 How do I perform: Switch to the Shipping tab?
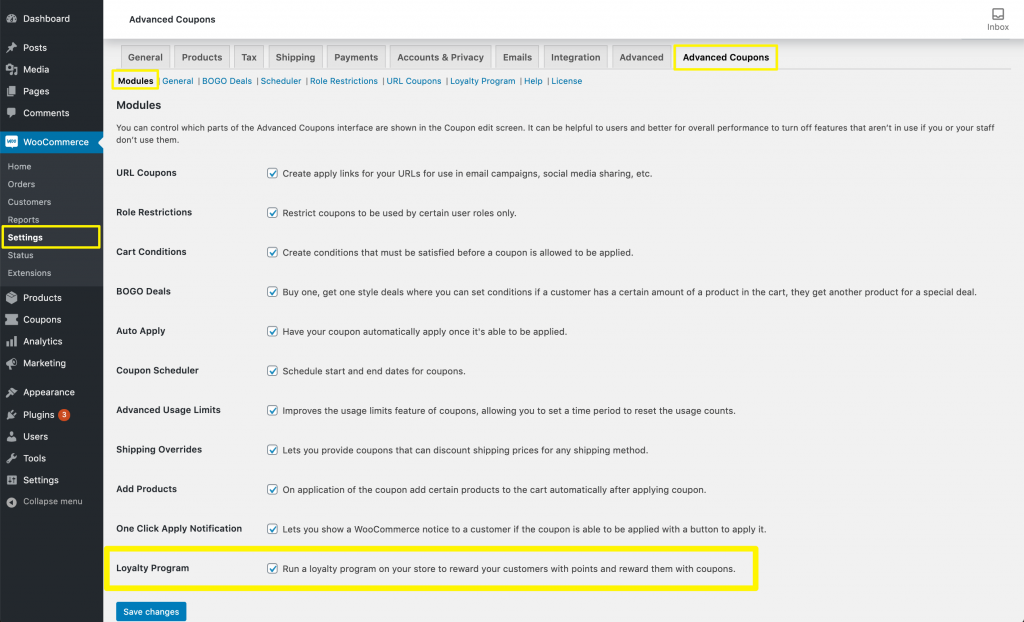coord(295,57)
